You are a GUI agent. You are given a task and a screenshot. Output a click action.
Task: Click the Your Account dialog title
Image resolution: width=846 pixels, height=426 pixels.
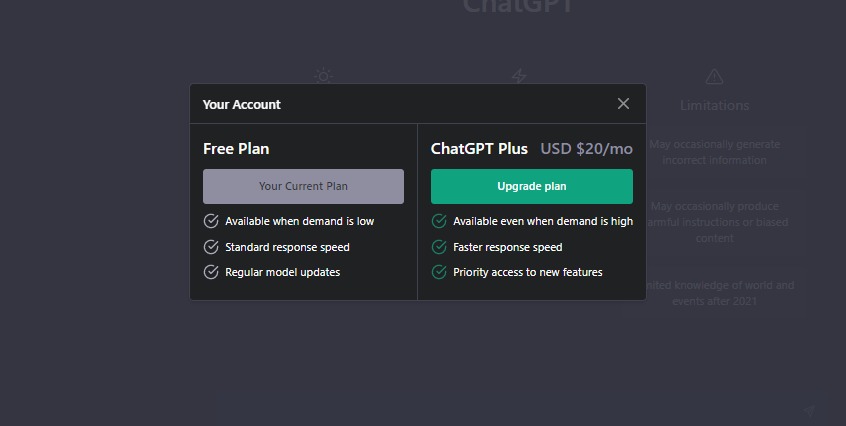242,104
